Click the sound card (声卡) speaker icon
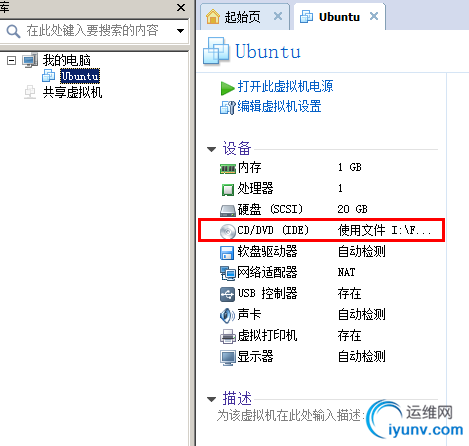 click(x=227, y=315)
